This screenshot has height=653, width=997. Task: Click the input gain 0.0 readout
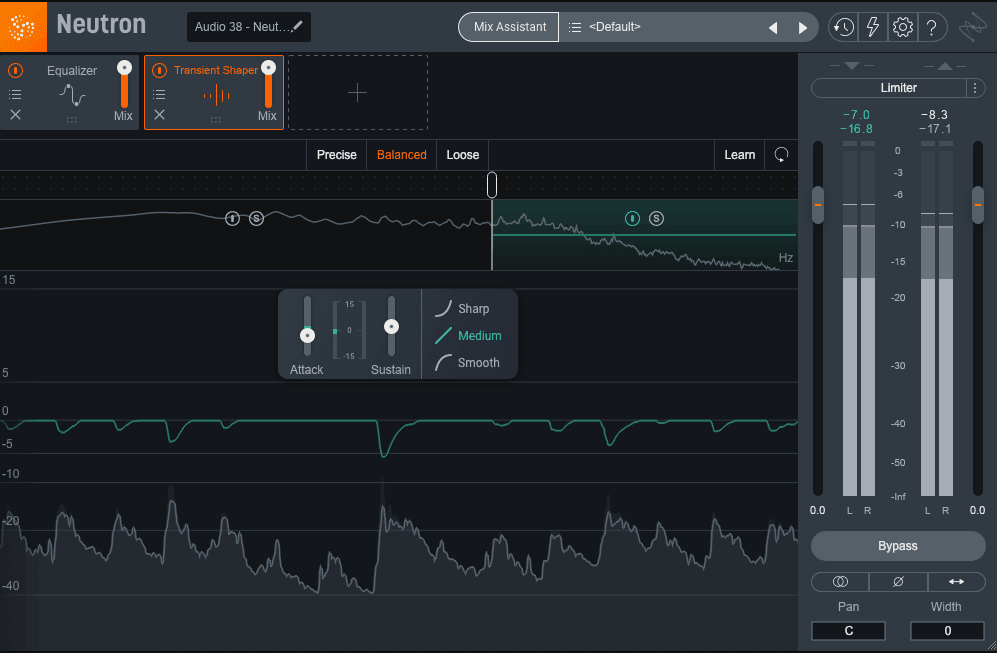pyautogui.click(x=818, y=510)
